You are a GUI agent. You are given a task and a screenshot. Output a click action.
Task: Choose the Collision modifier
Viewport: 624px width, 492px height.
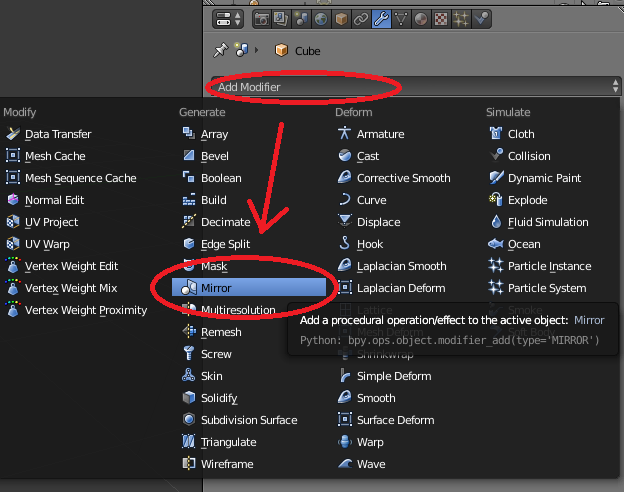click(x=520, y=156)
